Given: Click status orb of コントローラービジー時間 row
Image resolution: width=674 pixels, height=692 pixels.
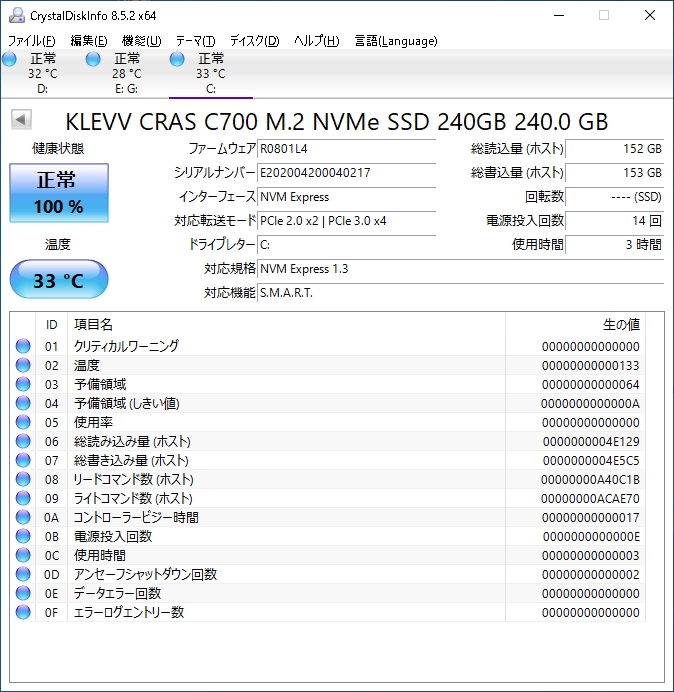Looking at the screenshot, I should click(x=23, y=517).
